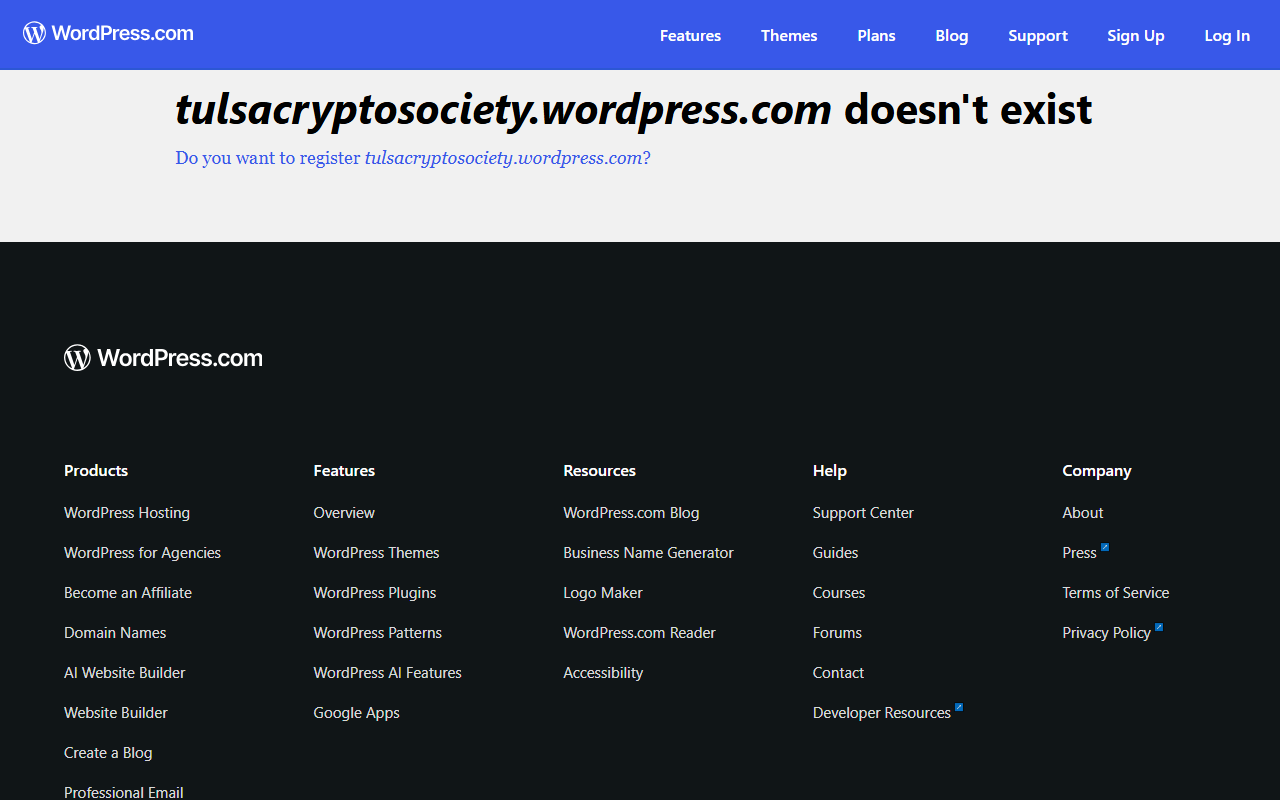Click the WordPress.com logo in footer
The width and height of the screenshot is (1280, 800).
(x=163, y=358)
